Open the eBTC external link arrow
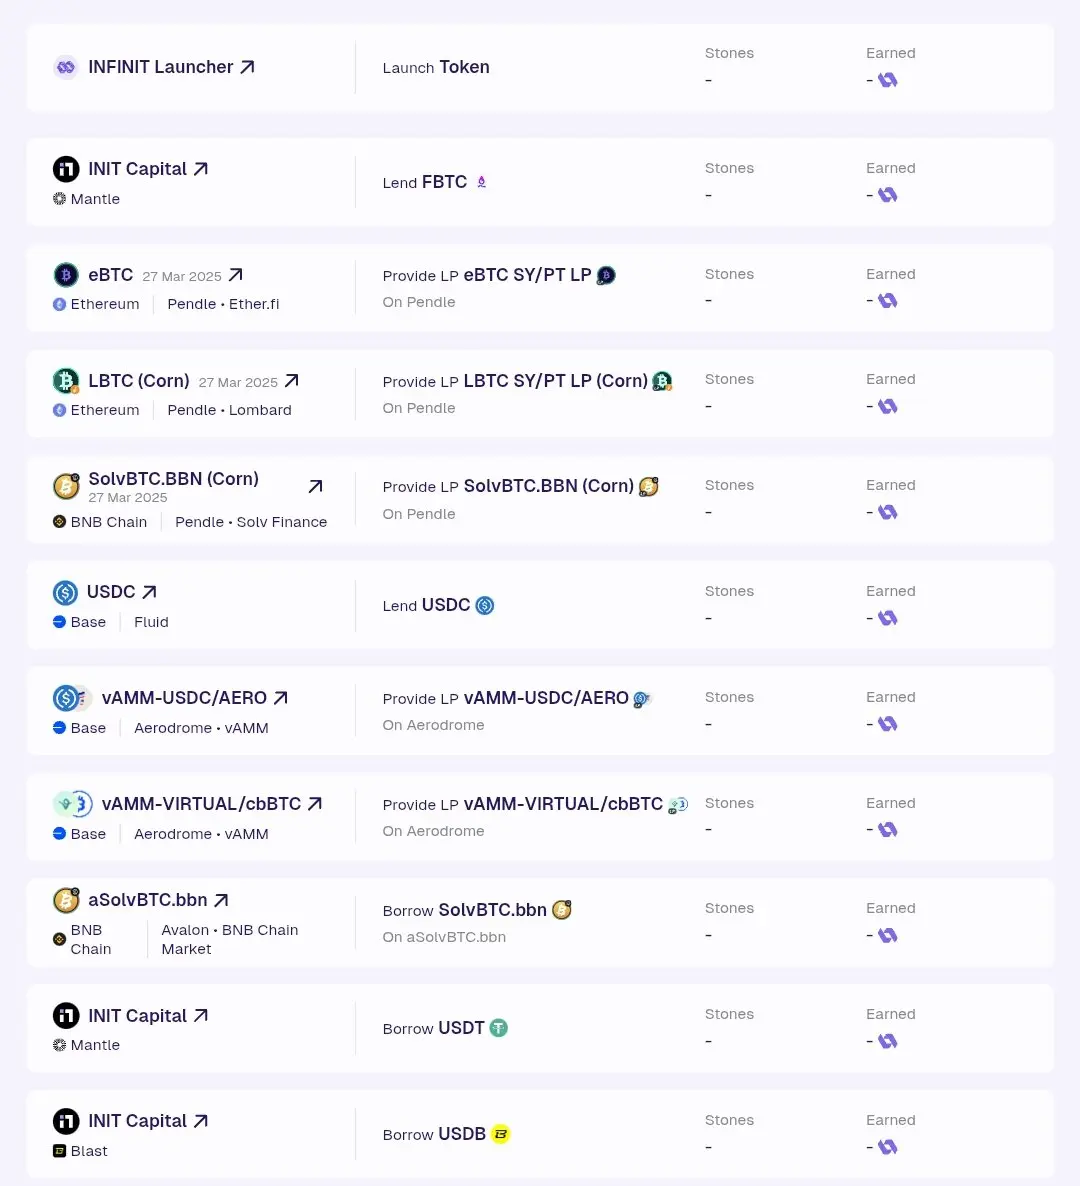 [235, 275]
